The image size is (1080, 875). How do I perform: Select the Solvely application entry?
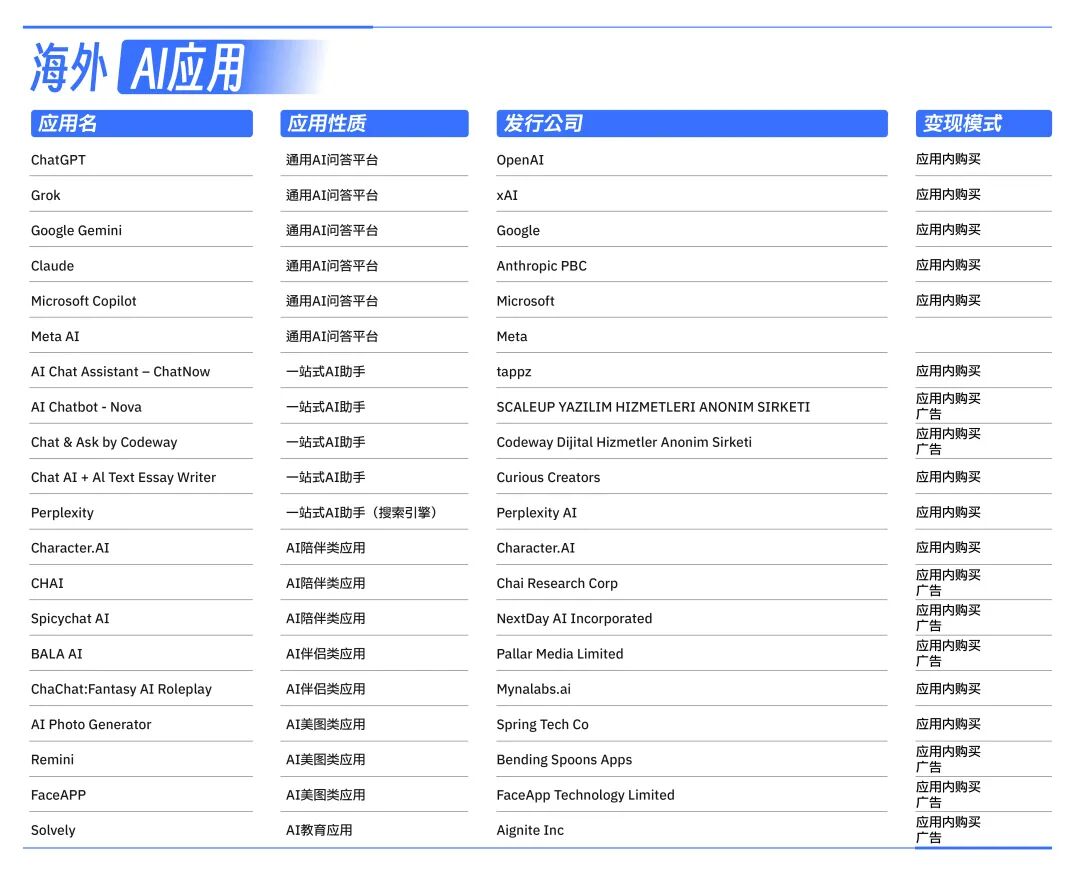click(x=52, y=830)
